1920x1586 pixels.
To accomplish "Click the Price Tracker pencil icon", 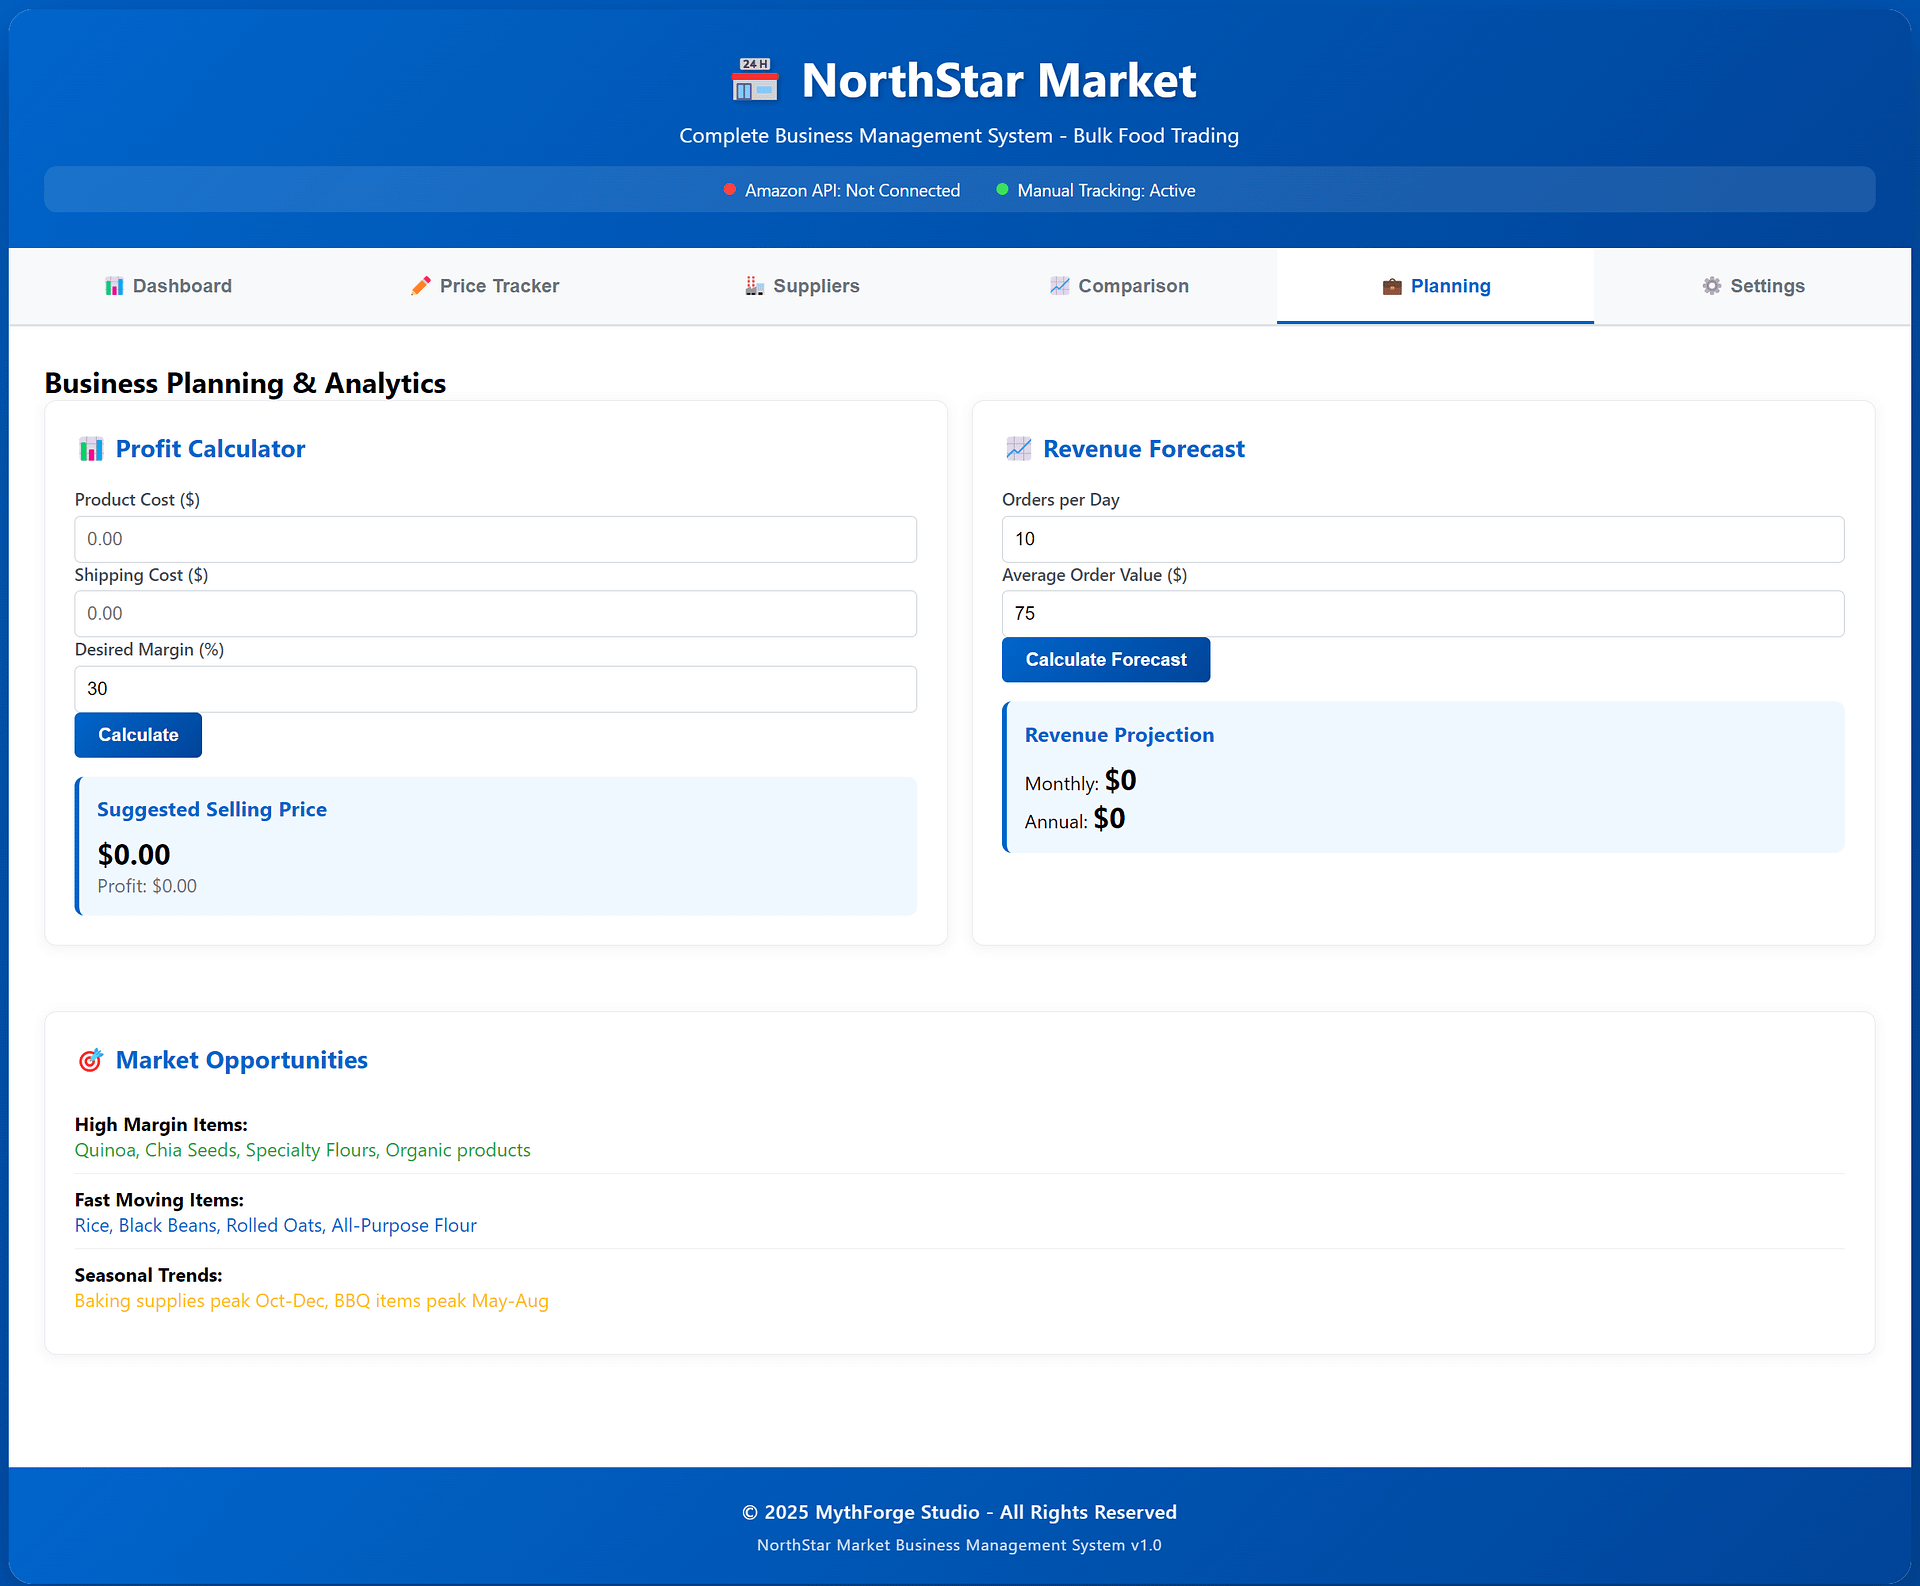I will click(x=421, y=286).
